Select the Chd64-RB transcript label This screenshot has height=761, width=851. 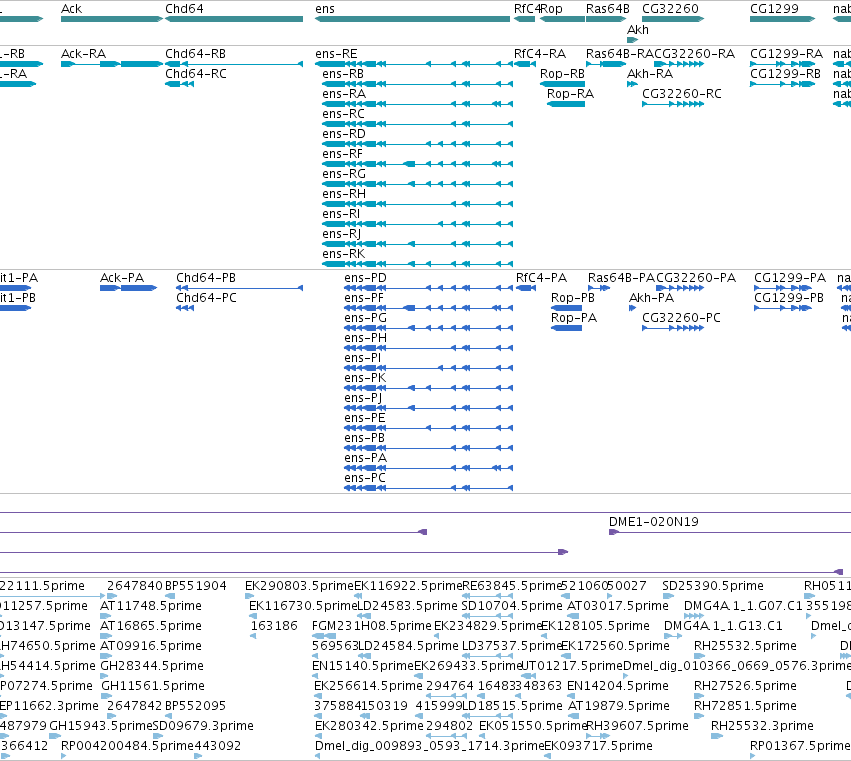click(x=195, y=54)
